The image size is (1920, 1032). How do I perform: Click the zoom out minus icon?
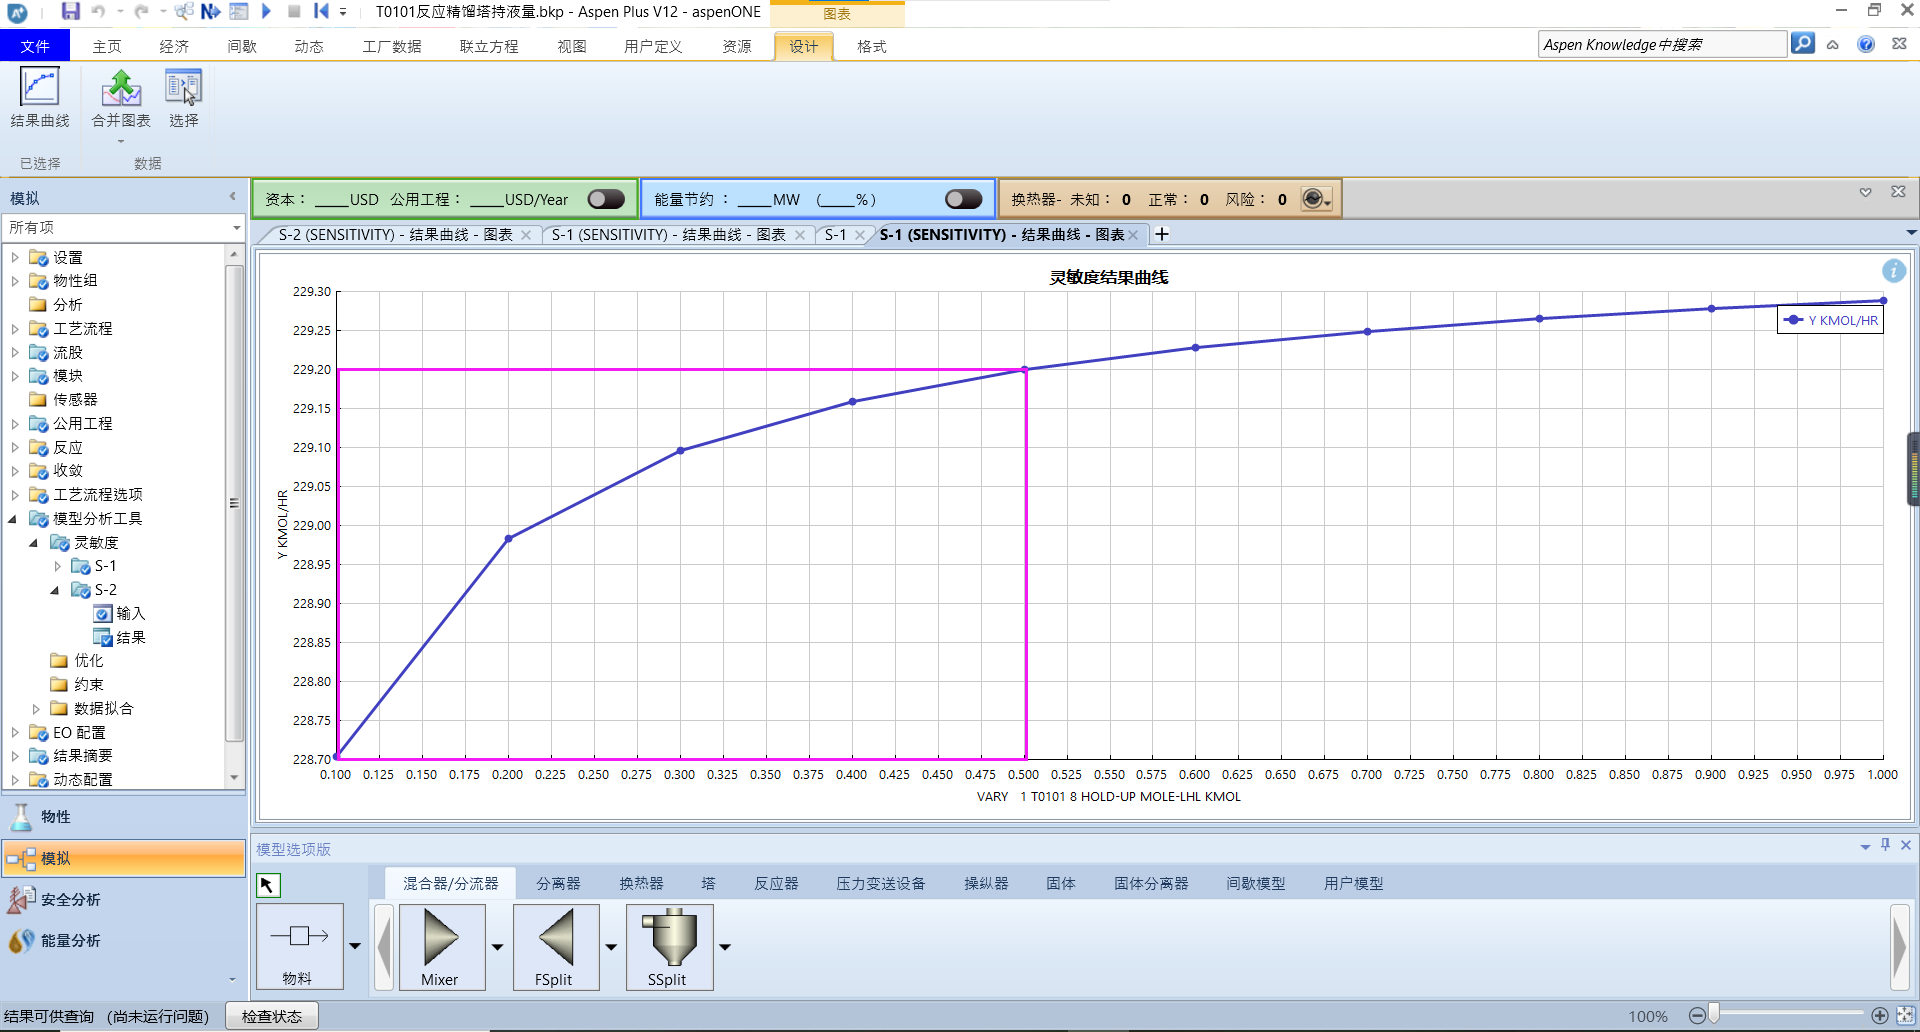(x=1697, y=1016)
